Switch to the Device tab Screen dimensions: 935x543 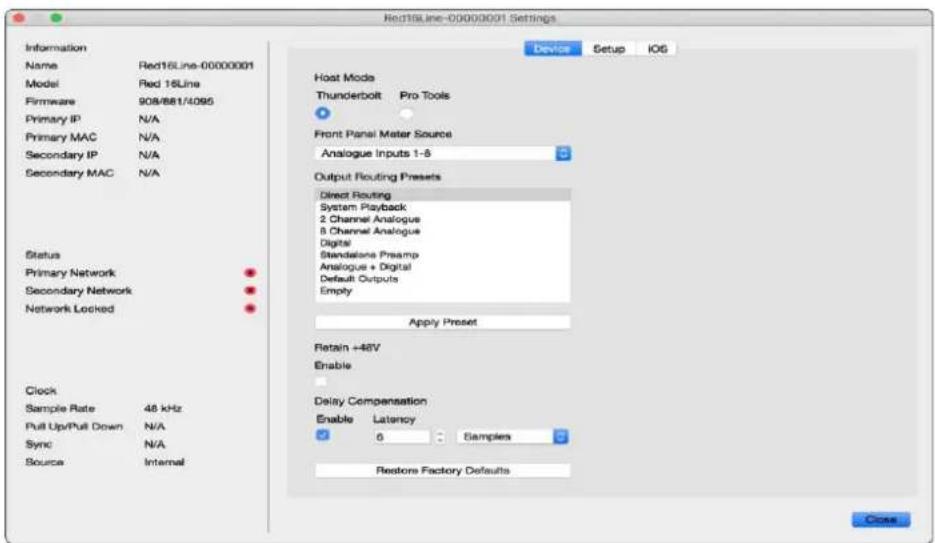point(552,49)
